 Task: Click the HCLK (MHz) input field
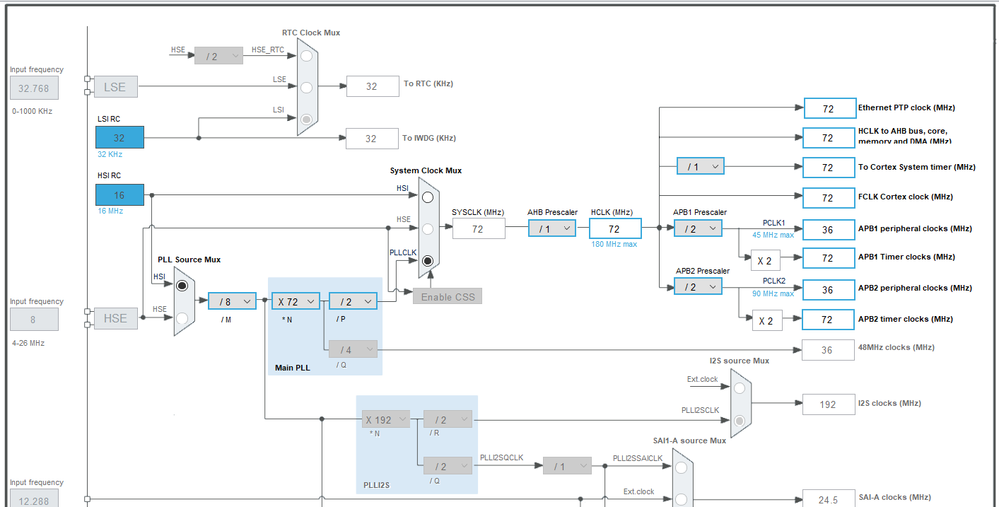coord(615,229)
